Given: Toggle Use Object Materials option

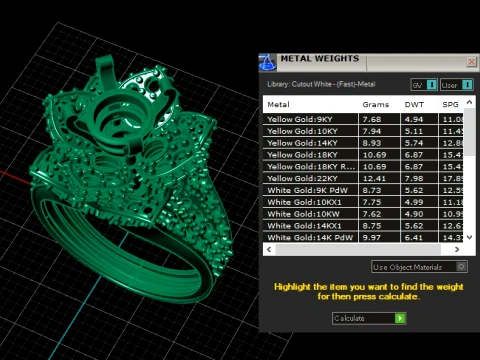Looking at the screenshot, I should coord(419,267).
